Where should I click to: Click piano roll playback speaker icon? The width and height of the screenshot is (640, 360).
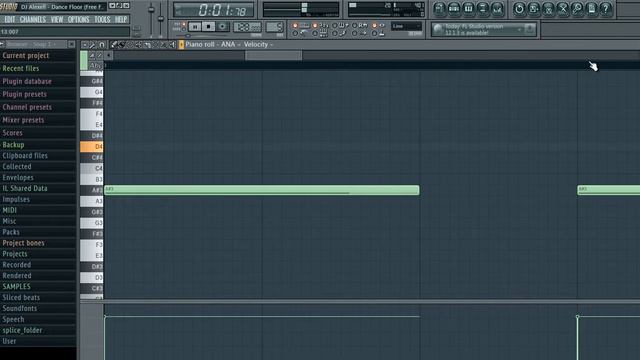(172, 44)
